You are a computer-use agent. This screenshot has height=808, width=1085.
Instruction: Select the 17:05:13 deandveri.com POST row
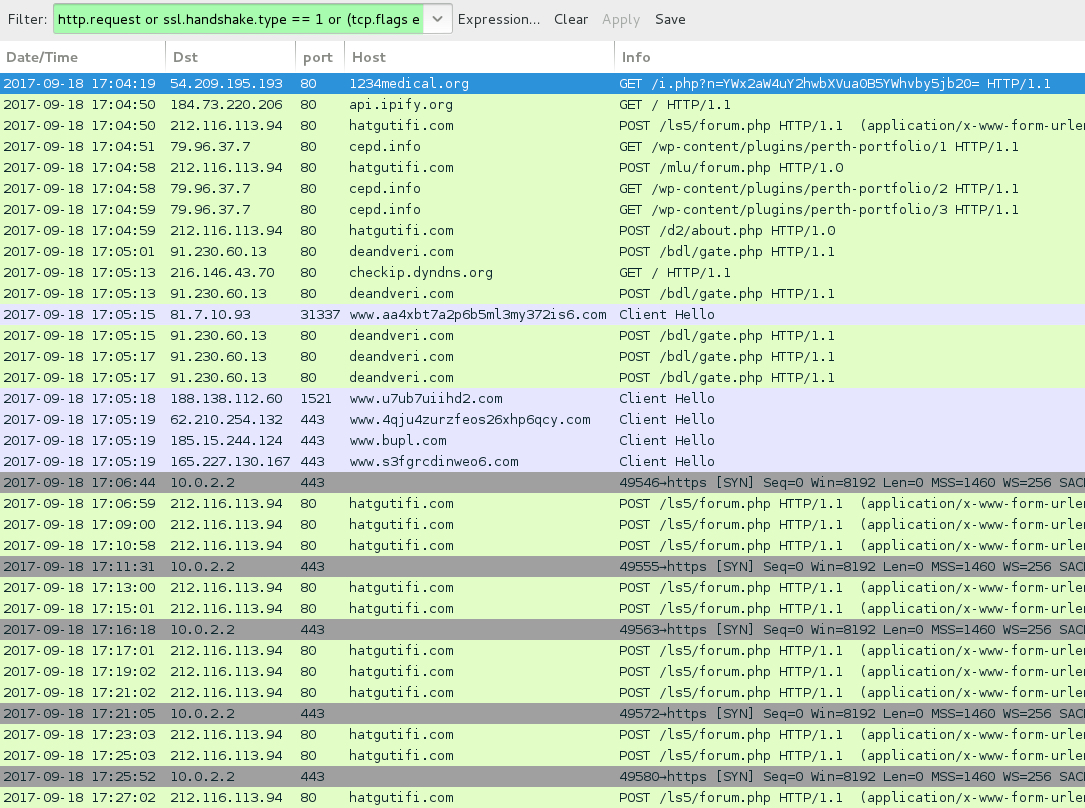tap(542, 293)
